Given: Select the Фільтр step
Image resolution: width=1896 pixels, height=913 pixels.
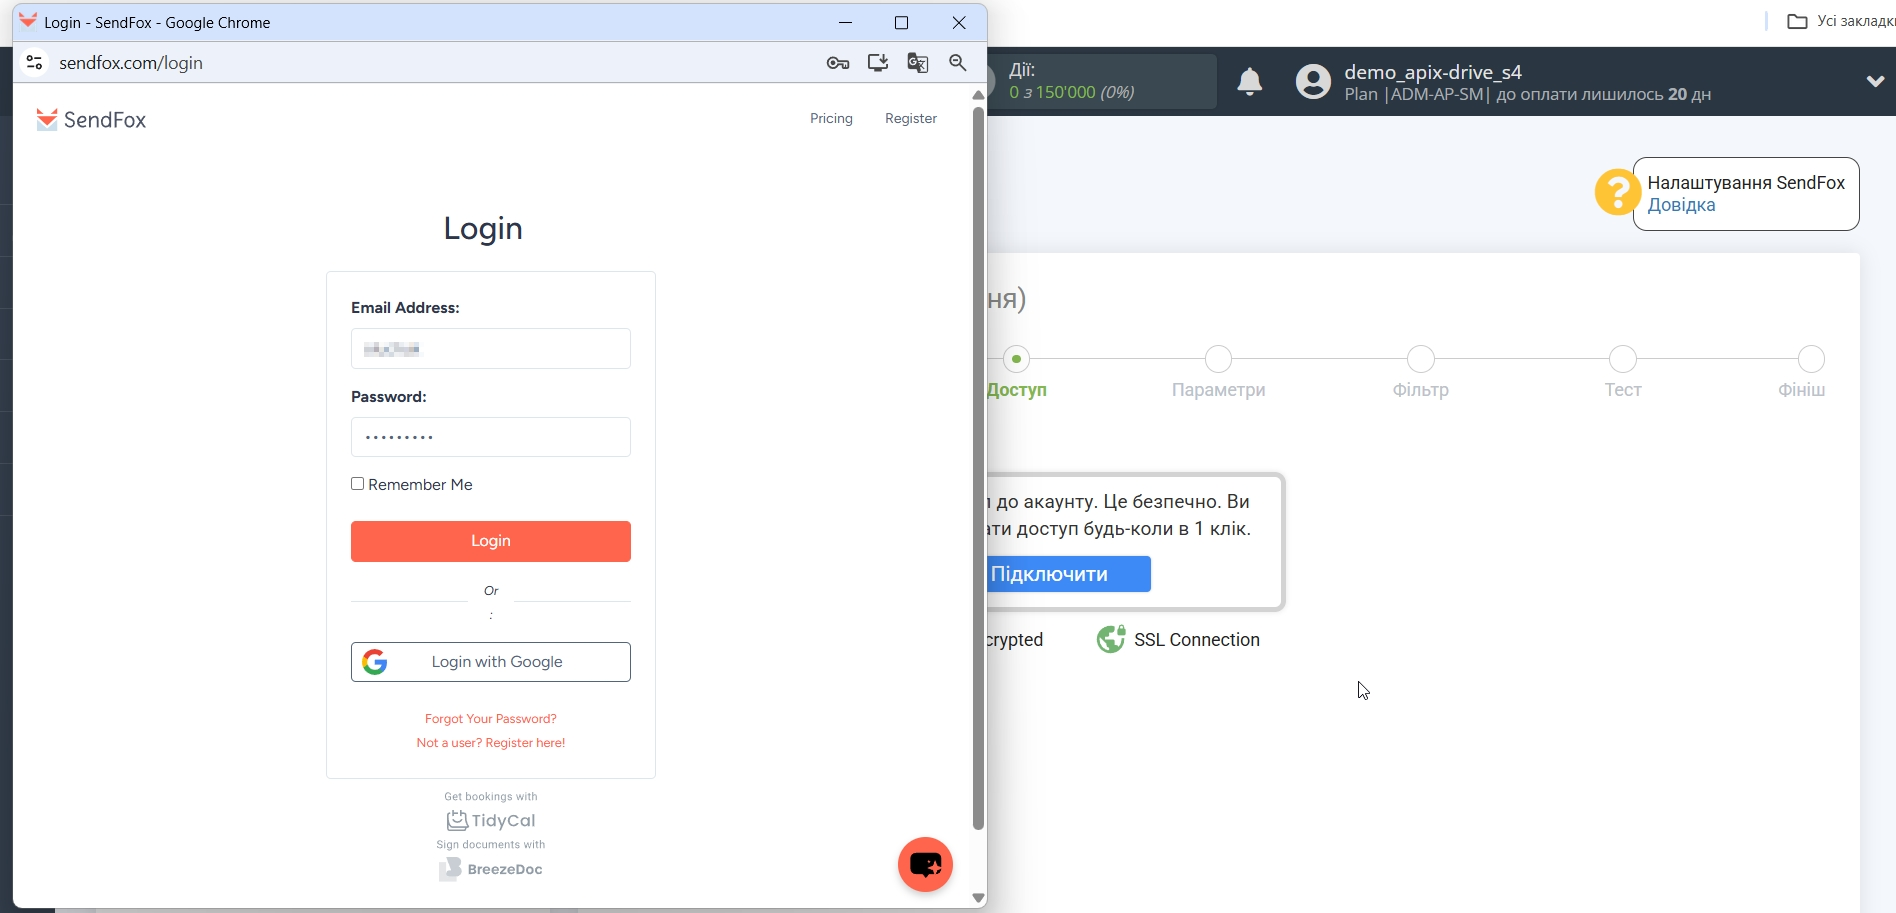Looking at the screenshot, I should [x=1421, y=373].
